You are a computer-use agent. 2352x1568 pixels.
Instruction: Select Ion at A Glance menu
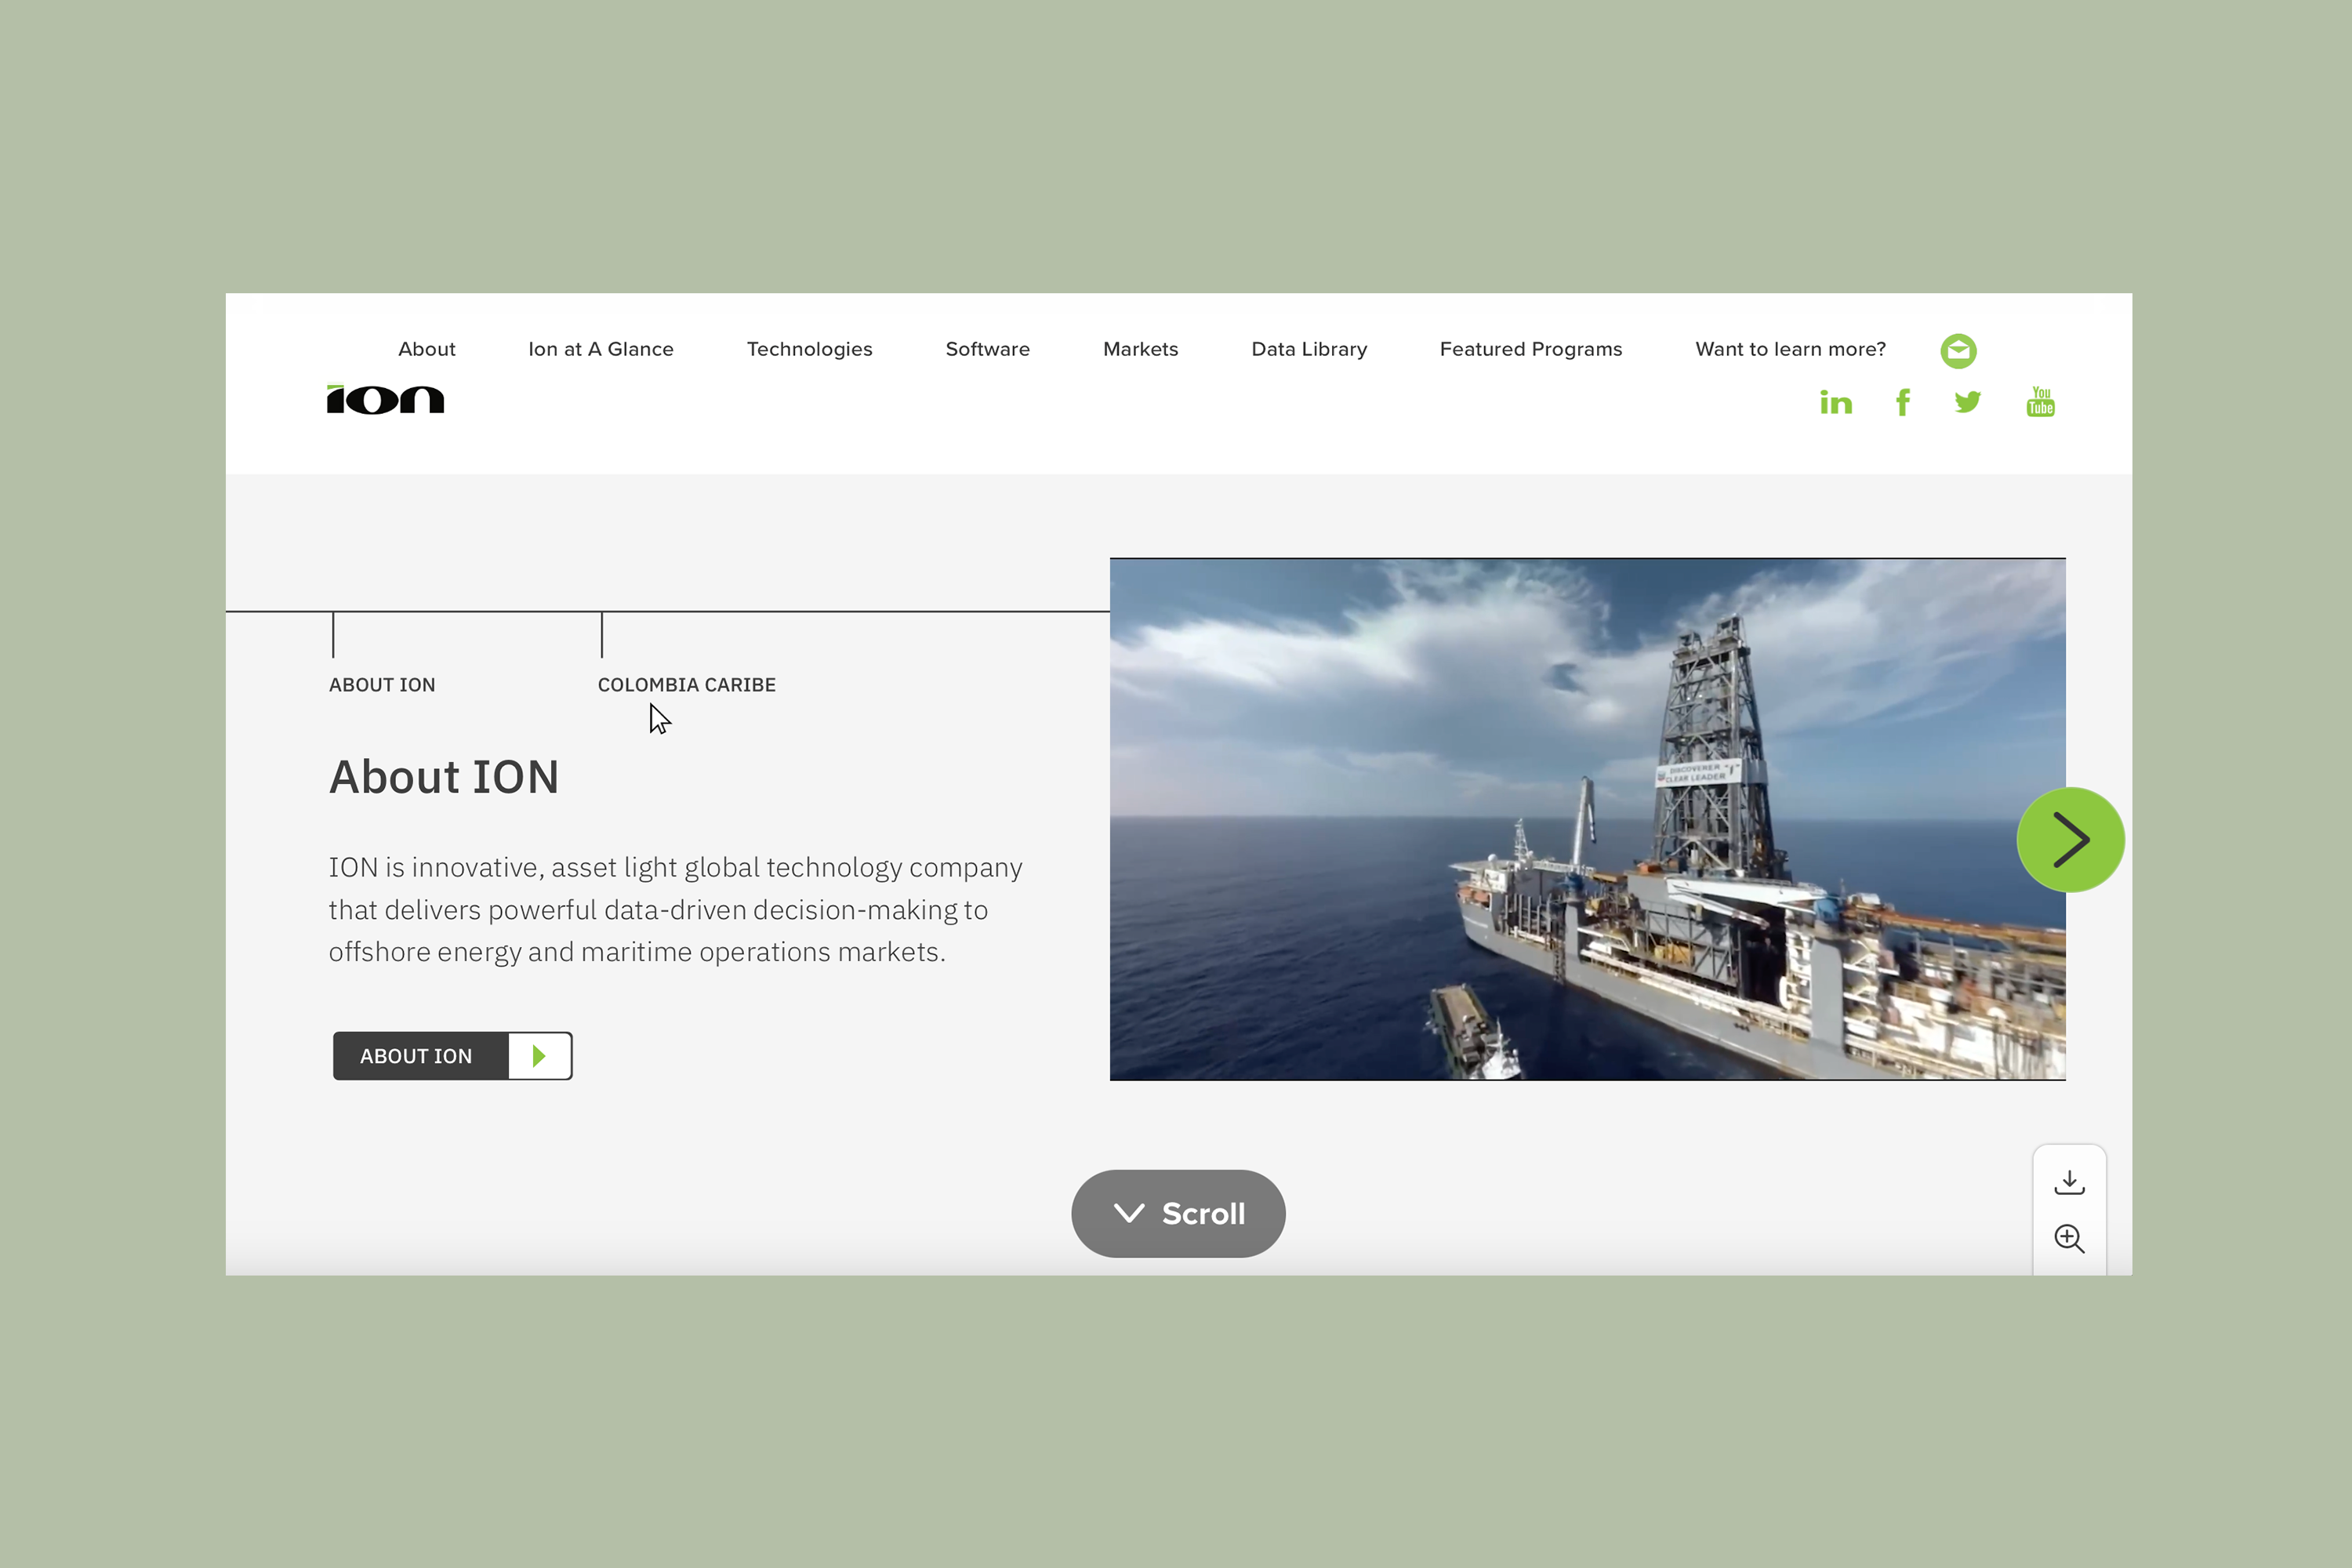[x=601, y=349]
